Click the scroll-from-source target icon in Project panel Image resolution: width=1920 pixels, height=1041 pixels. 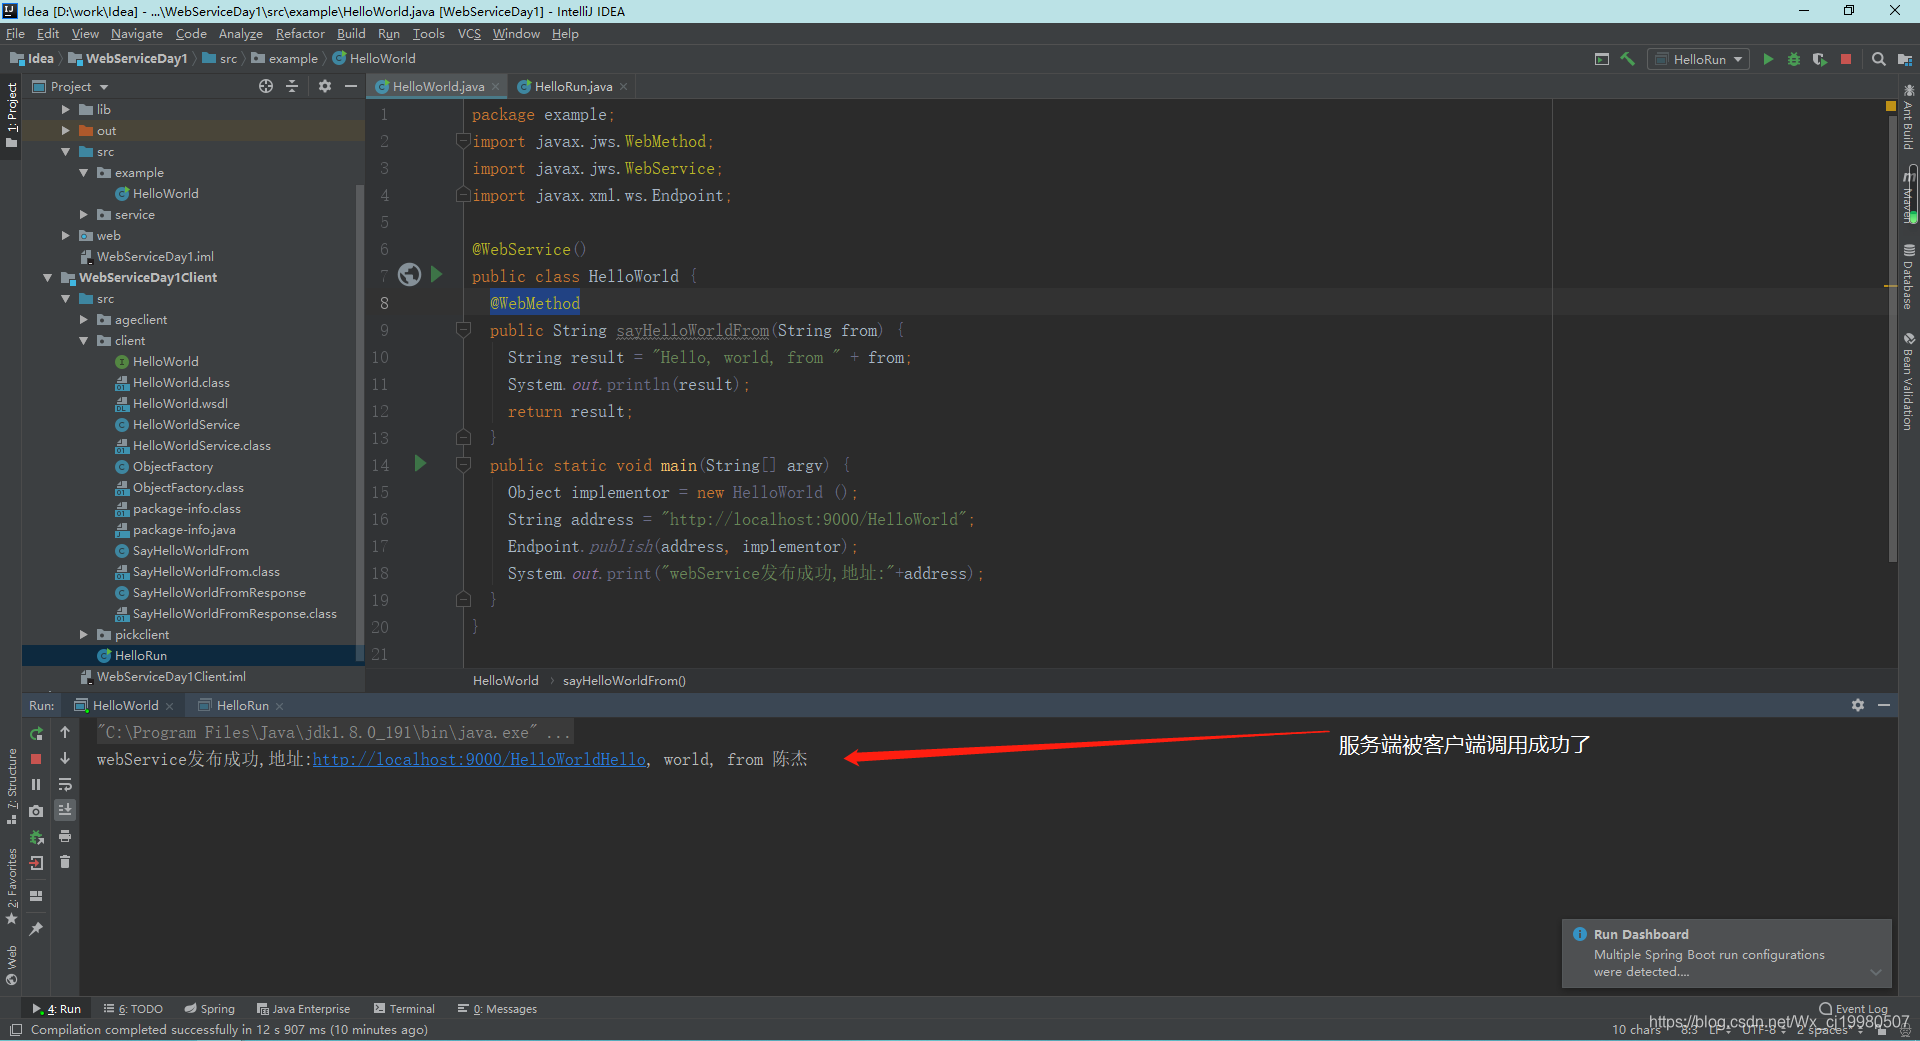[x=266, y=87]
